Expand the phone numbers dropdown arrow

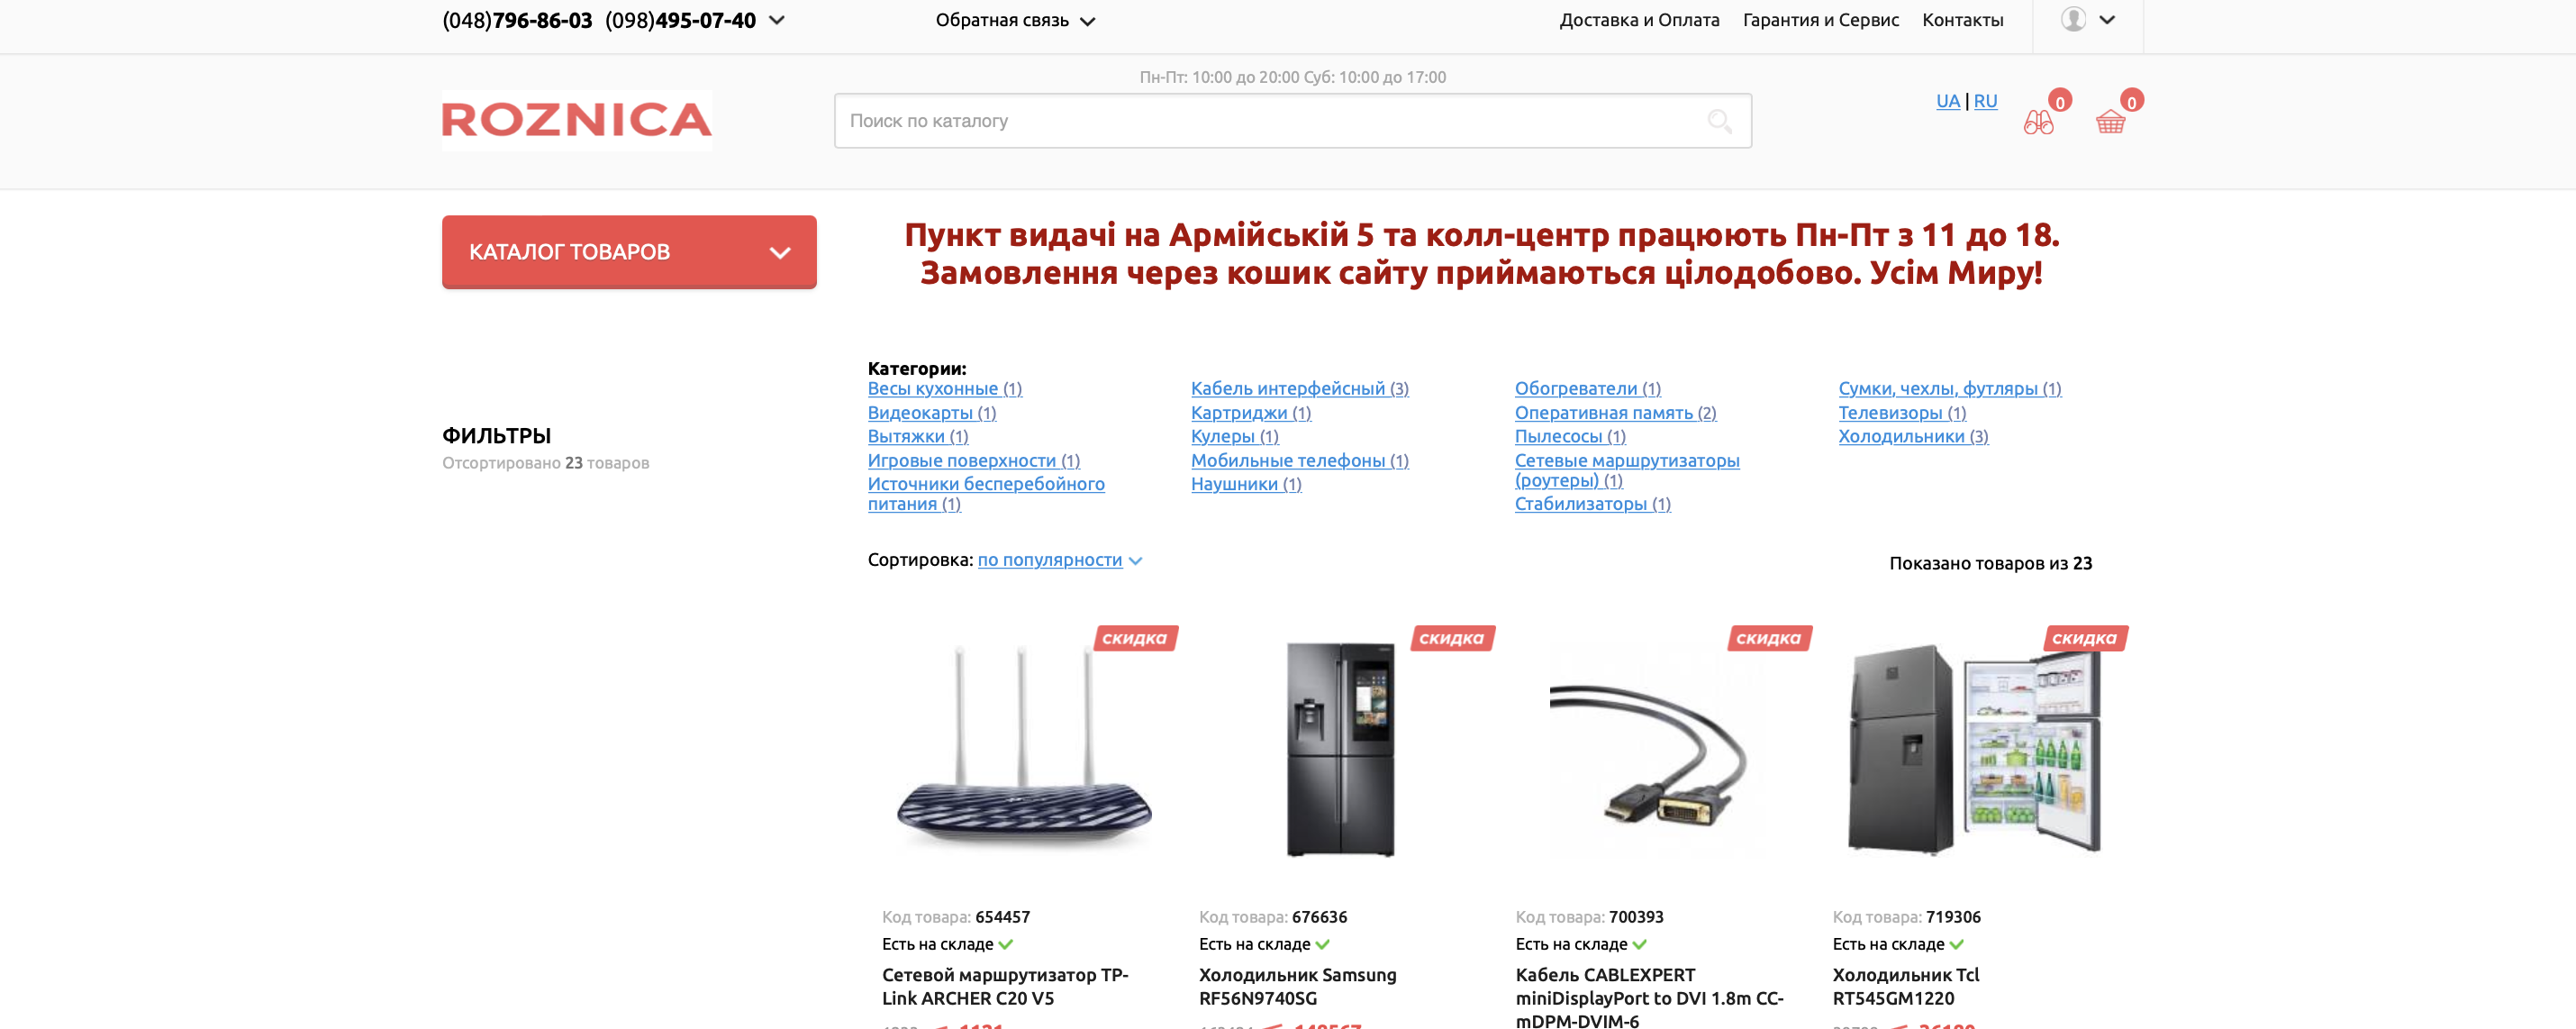tap(776, 20)
